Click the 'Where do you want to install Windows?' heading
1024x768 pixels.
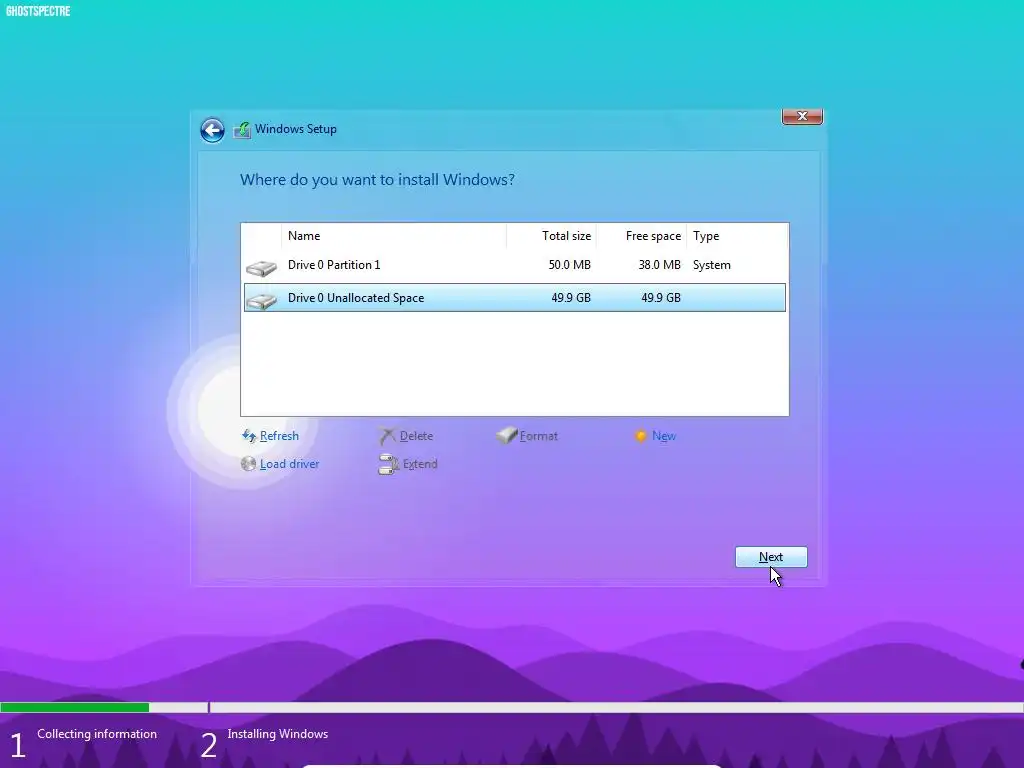pos(377,180)
